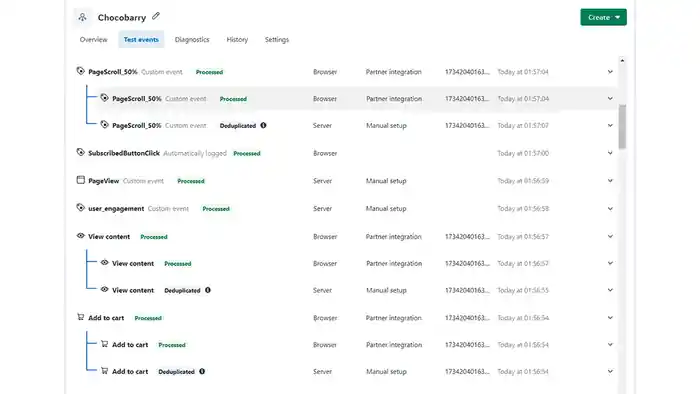
Task: Click the PageView event name
Action: pos(104,181)
